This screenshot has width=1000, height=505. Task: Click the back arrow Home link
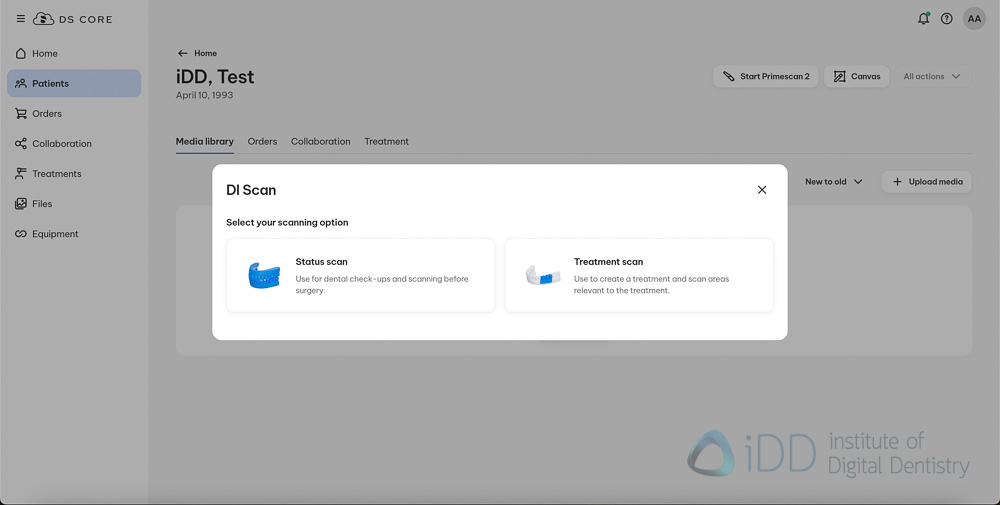click(197, 54)
